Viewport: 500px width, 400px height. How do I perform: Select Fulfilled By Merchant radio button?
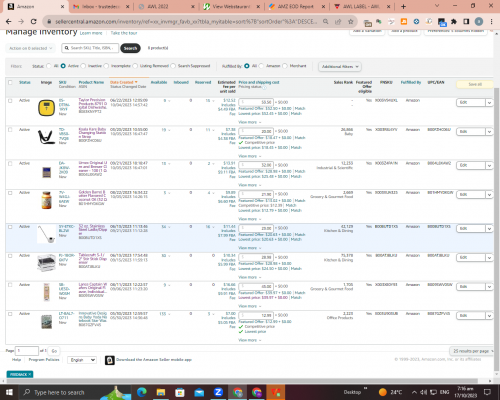point(285,66)
